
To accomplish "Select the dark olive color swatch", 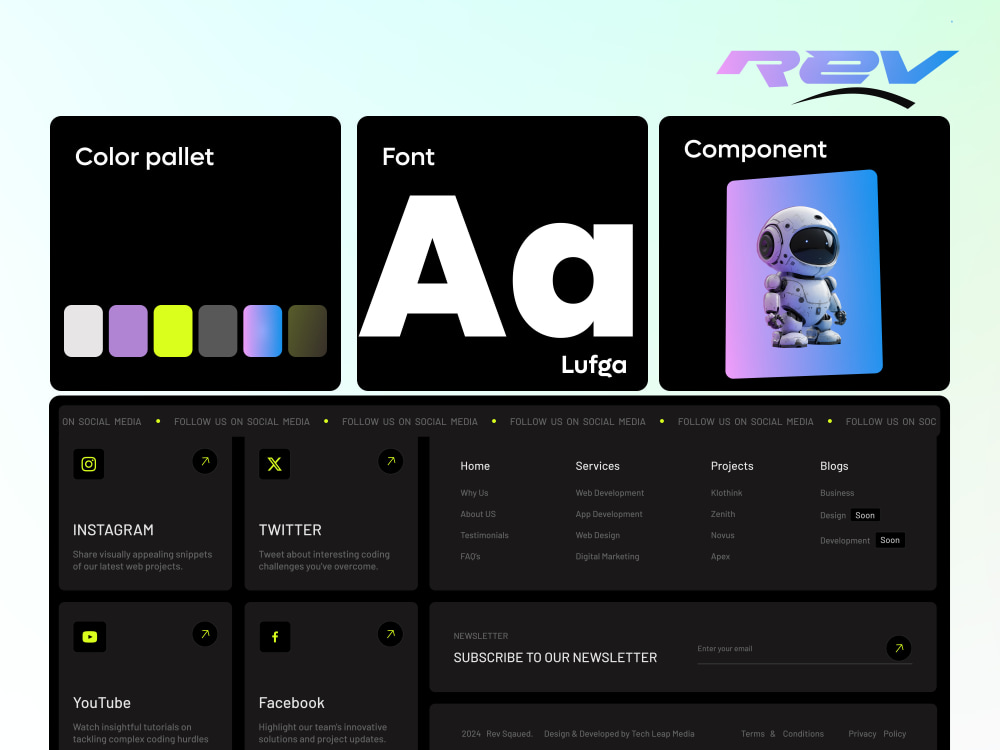I will (x=307, y=331).
